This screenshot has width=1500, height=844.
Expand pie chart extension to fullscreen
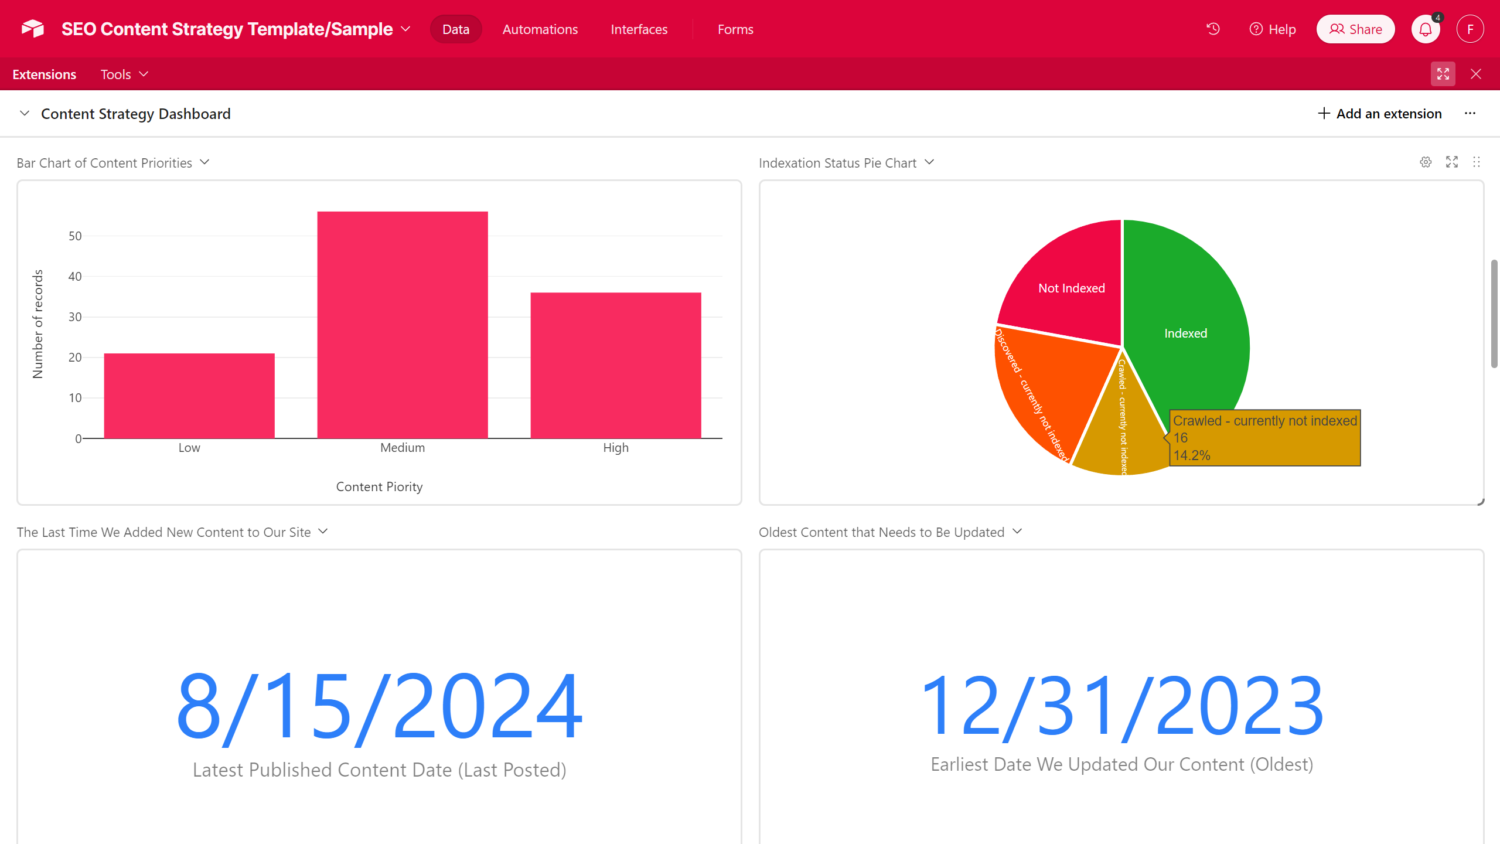point(1452,162)
